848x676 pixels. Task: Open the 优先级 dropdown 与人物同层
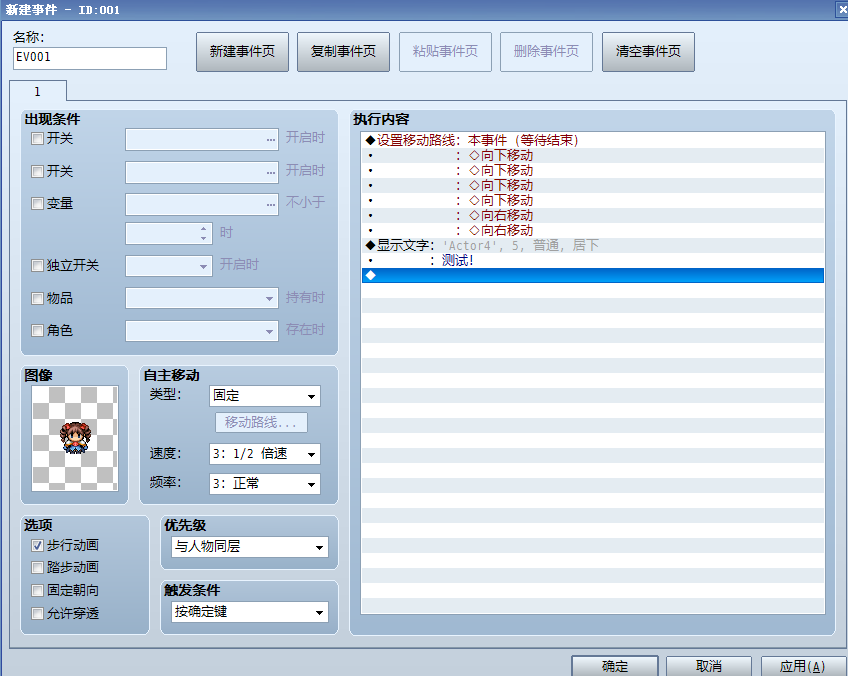click(x=250, y=547)
